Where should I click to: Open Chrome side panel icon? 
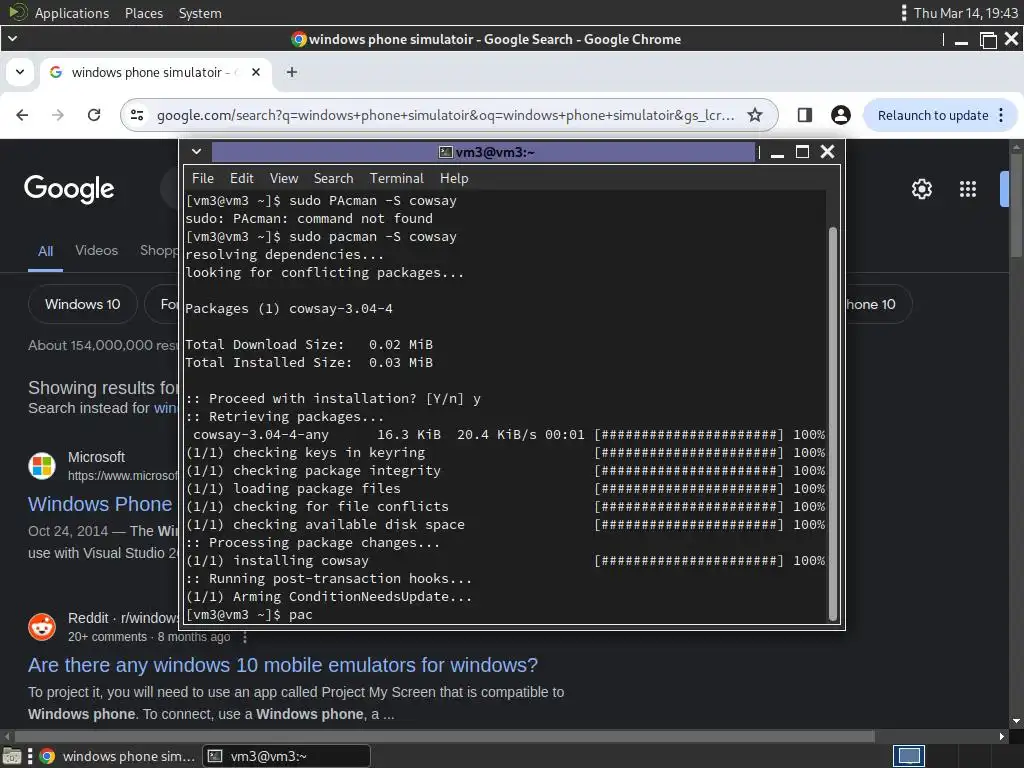(x=805, y=115)
